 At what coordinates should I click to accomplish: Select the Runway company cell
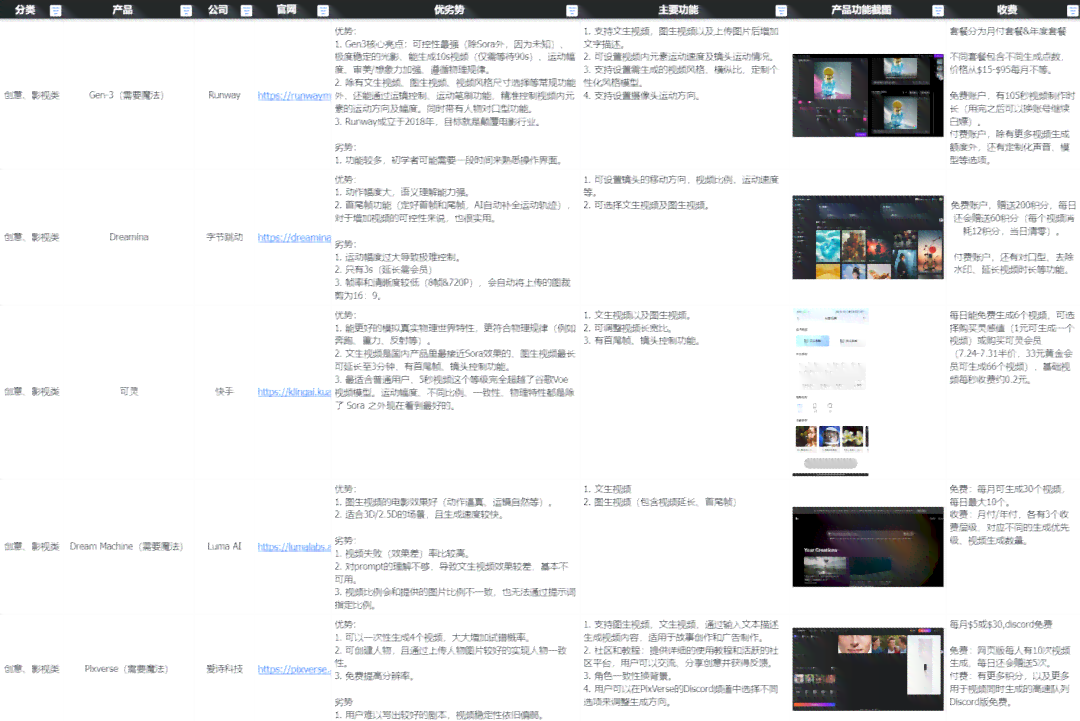tap(224, 95)
